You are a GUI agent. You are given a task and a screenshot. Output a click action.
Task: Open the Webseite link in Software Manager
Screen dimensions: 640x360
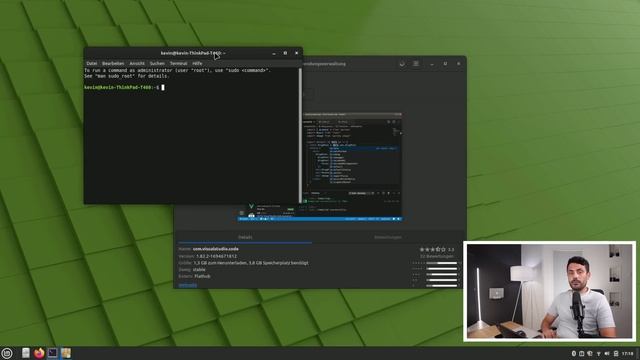(188, 285)
